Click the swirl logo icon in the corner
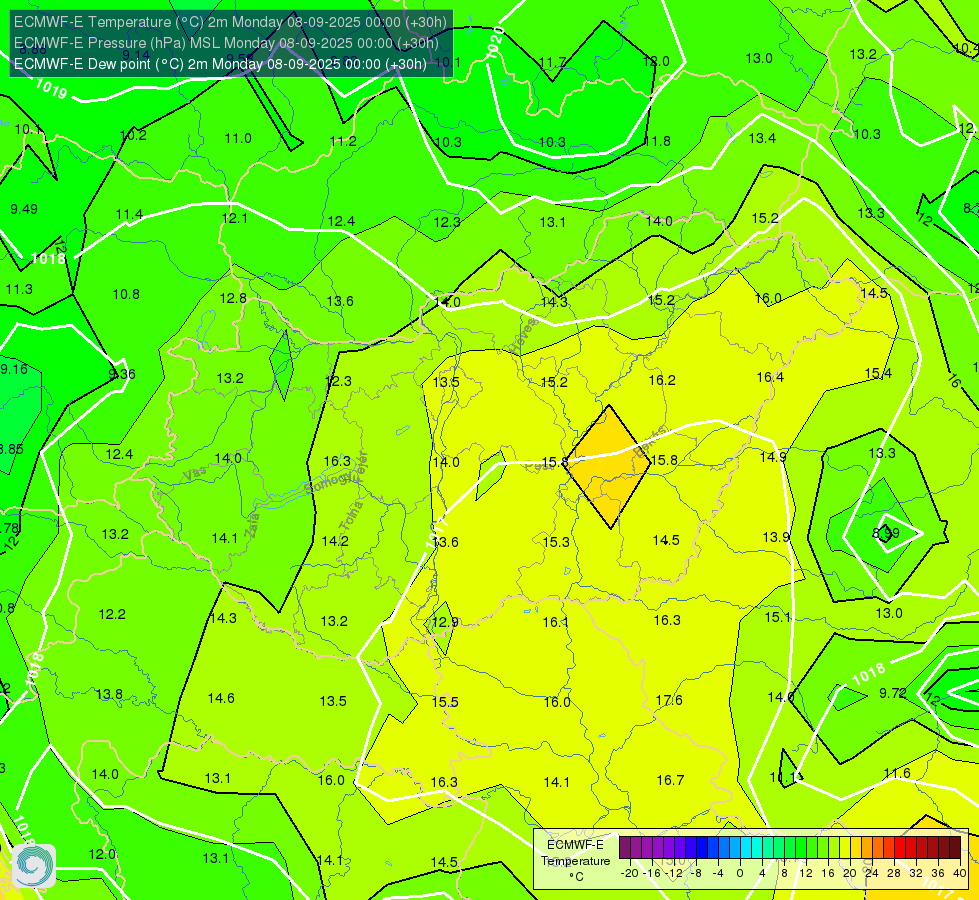Image resolution: width=979 pixels, height=900 pixels. coord(34,866)
